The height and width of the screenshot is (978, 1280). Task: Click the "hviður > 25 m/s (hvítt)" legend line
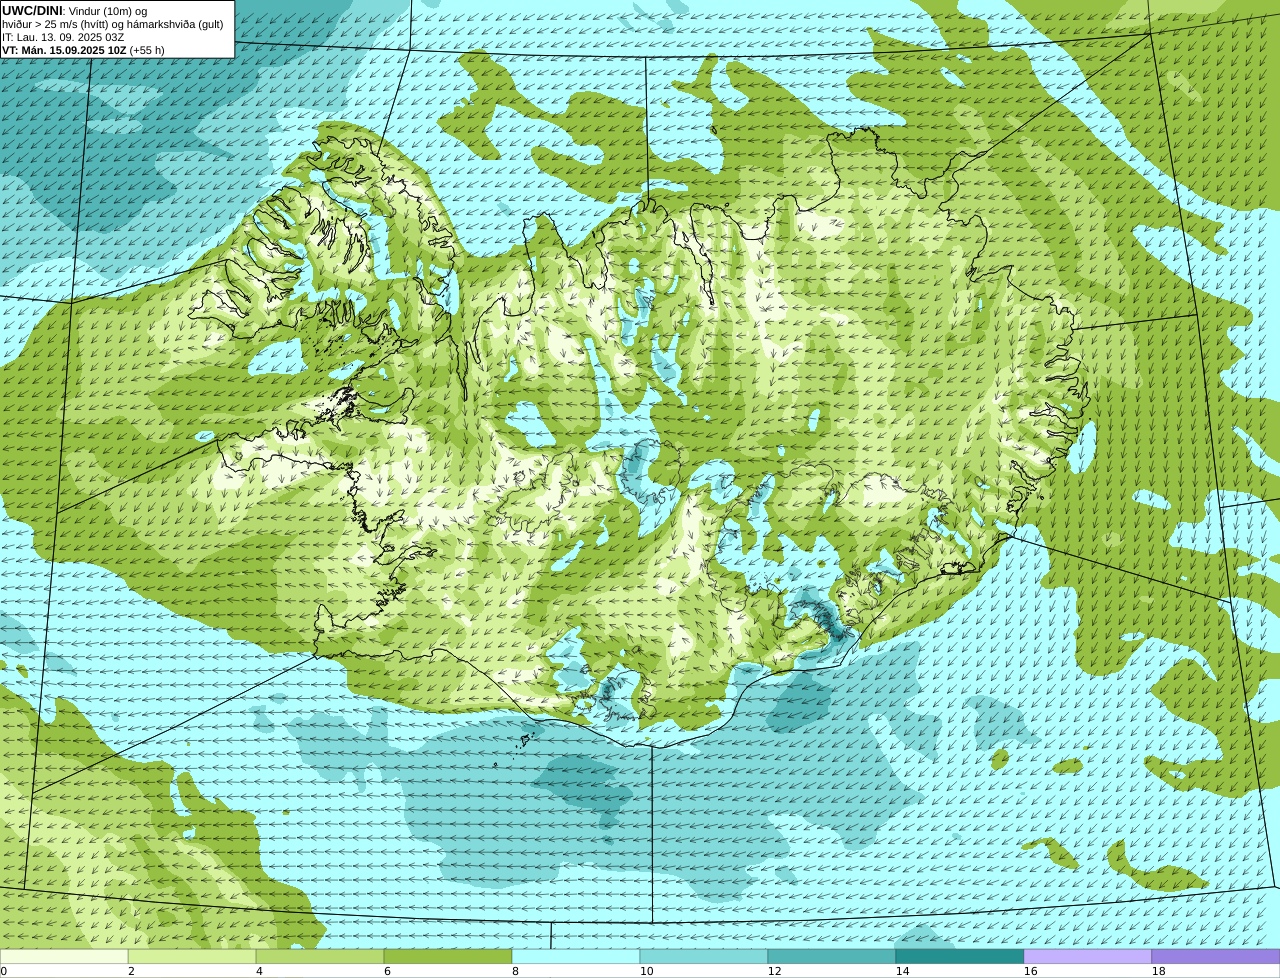coord(113,24)
